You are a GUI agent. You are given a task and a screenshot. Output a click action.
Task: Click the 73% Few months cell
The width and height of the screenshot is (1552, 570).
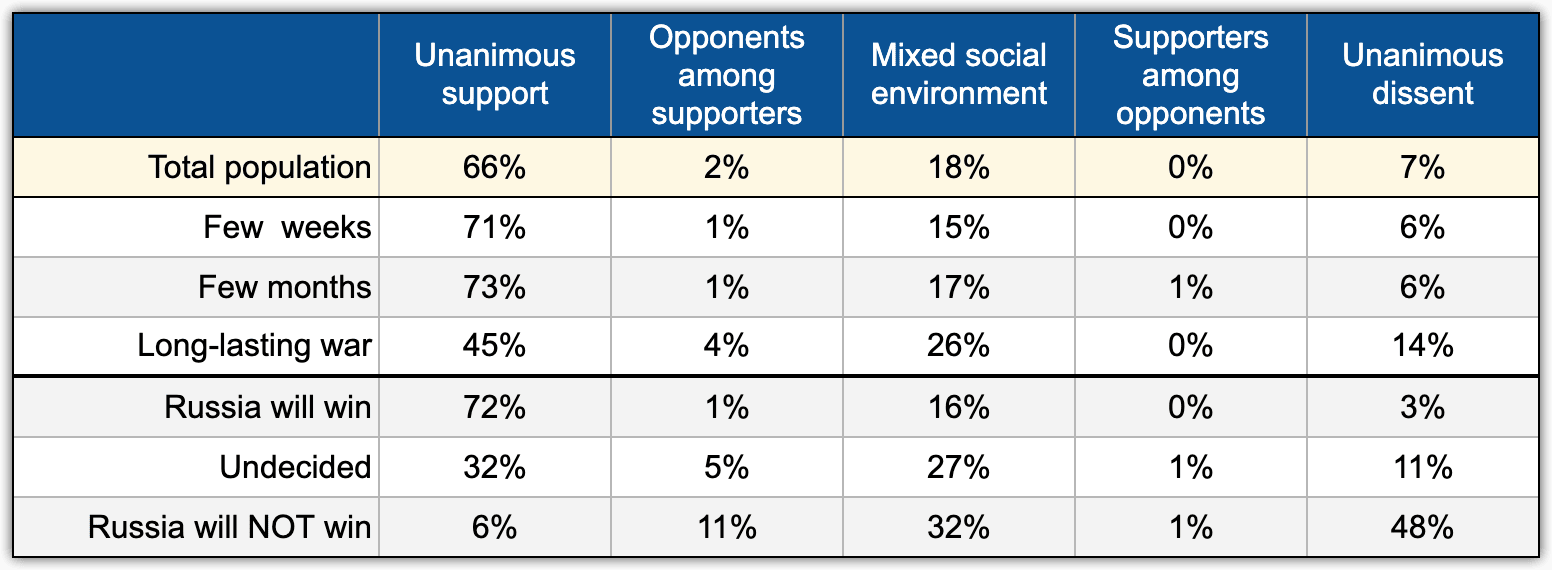495,287
